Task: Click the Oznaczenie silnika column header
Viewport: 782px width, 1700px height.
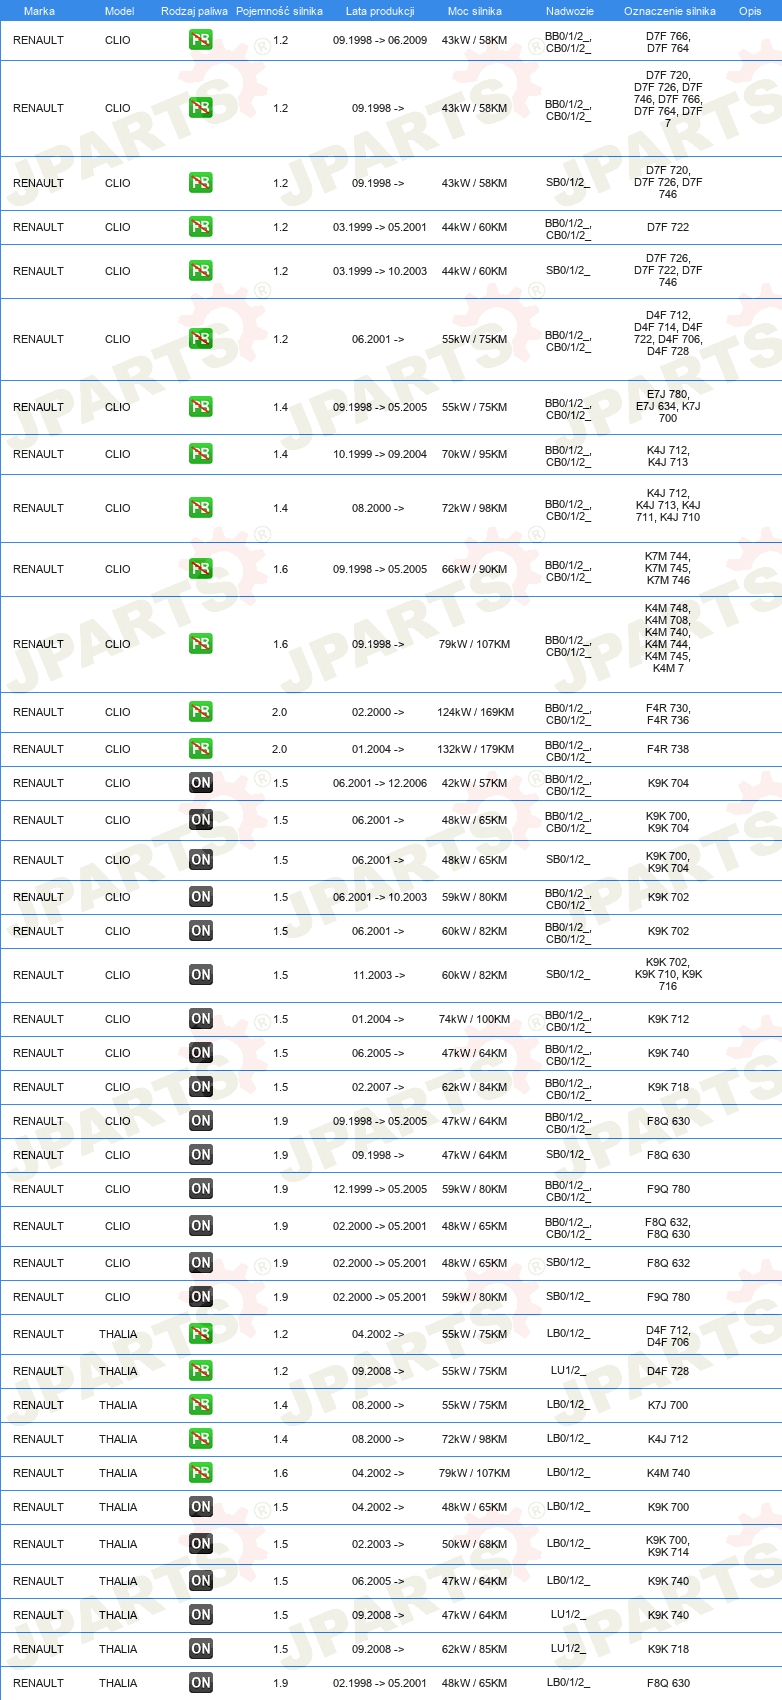Action: point(669,11)
